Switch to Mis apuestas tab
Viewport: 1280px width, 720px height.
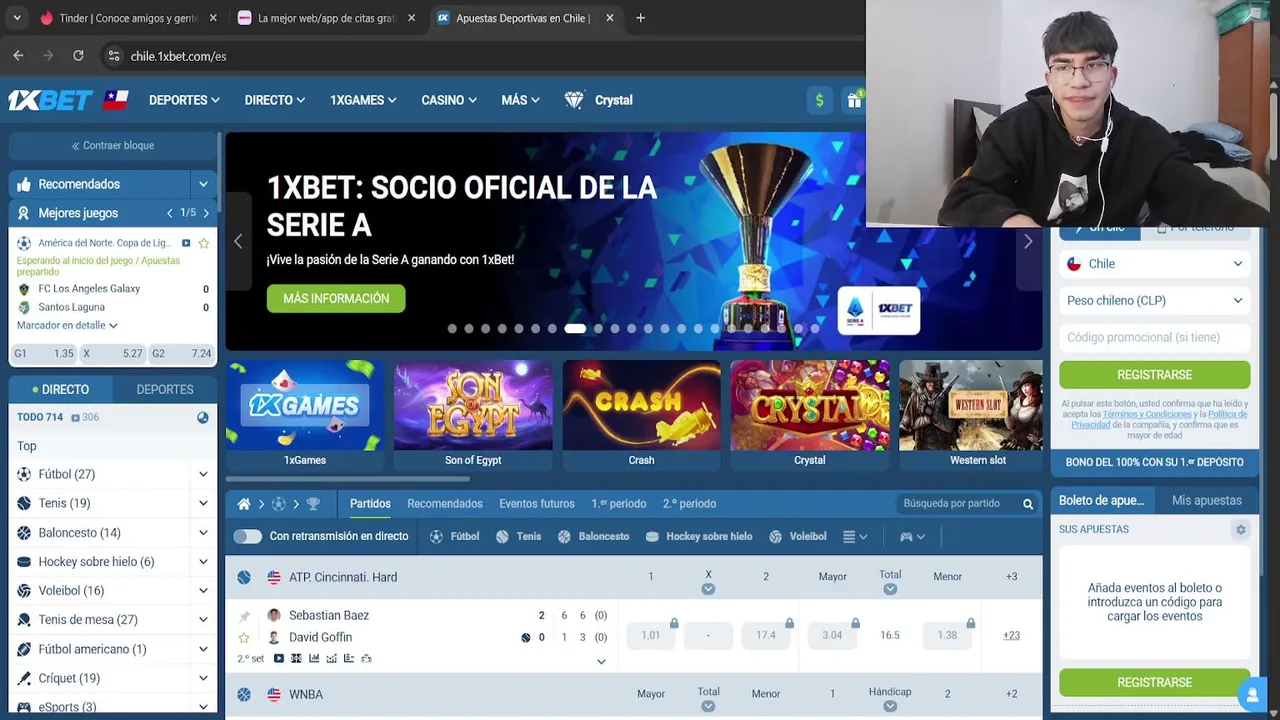(x=1206, y=500)
